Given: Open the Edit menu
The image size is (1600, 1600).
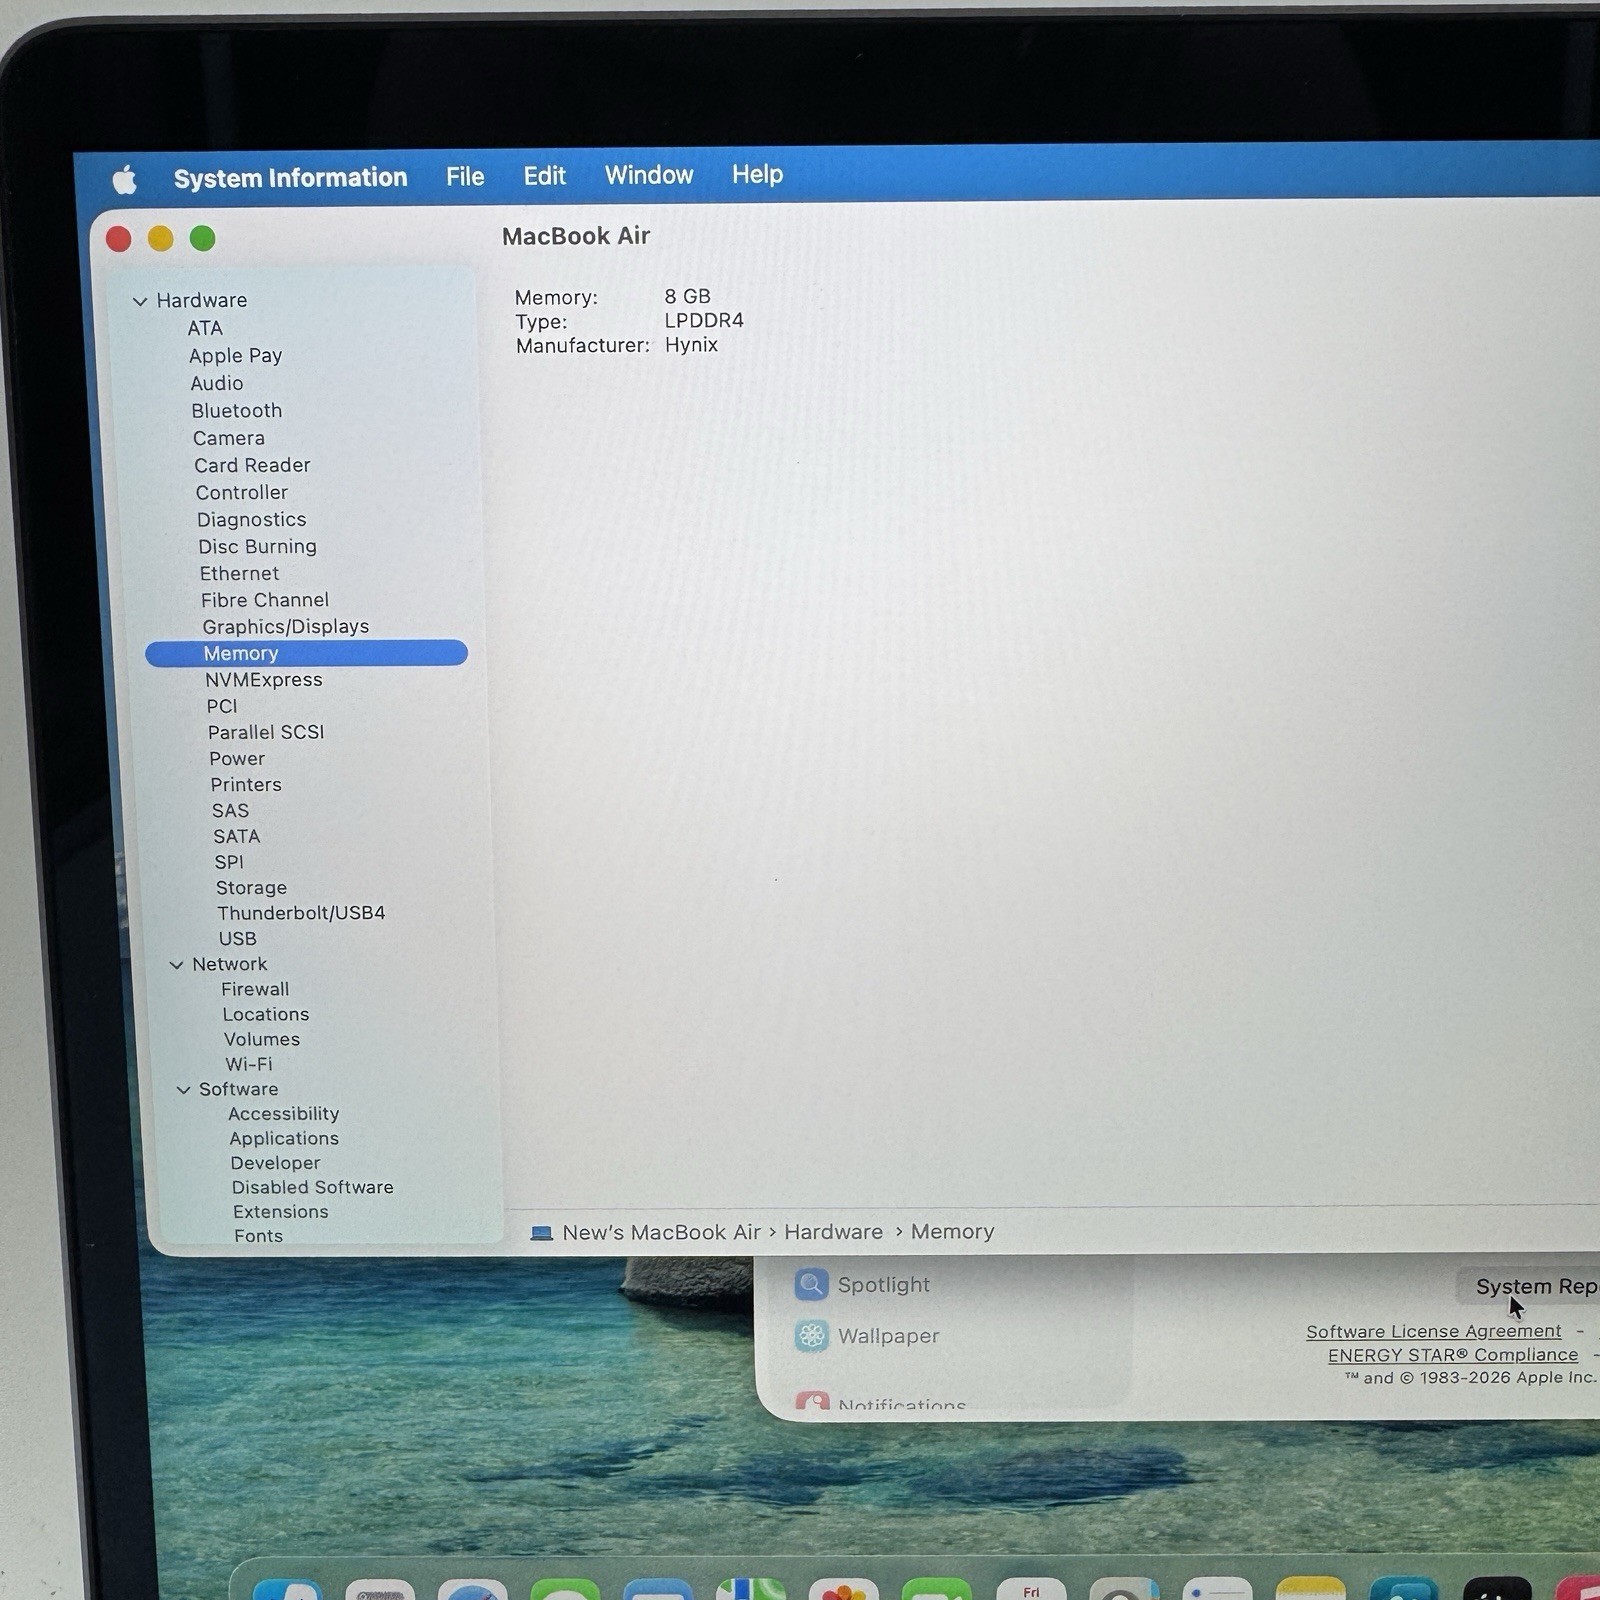Looking at the screenshot, I should point(544,176).
